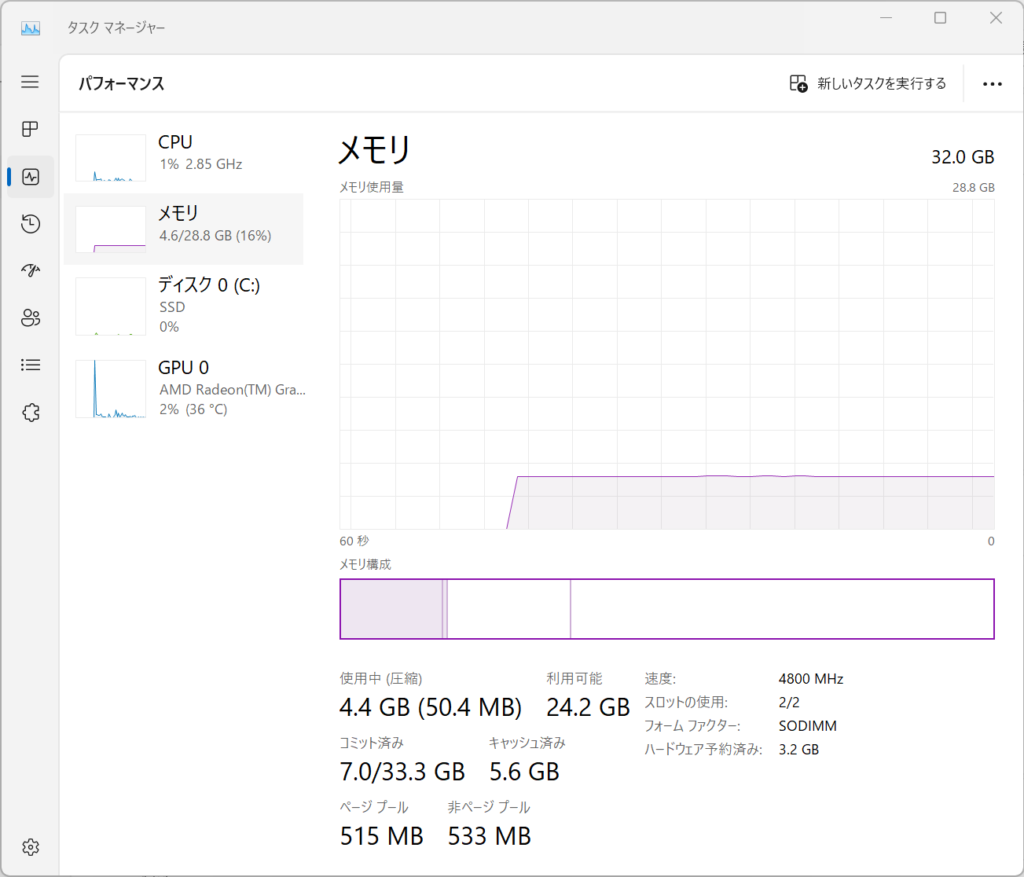Click the 4800 MHz speed value
The image size is (1024, 877).
(x=810, y=679)
